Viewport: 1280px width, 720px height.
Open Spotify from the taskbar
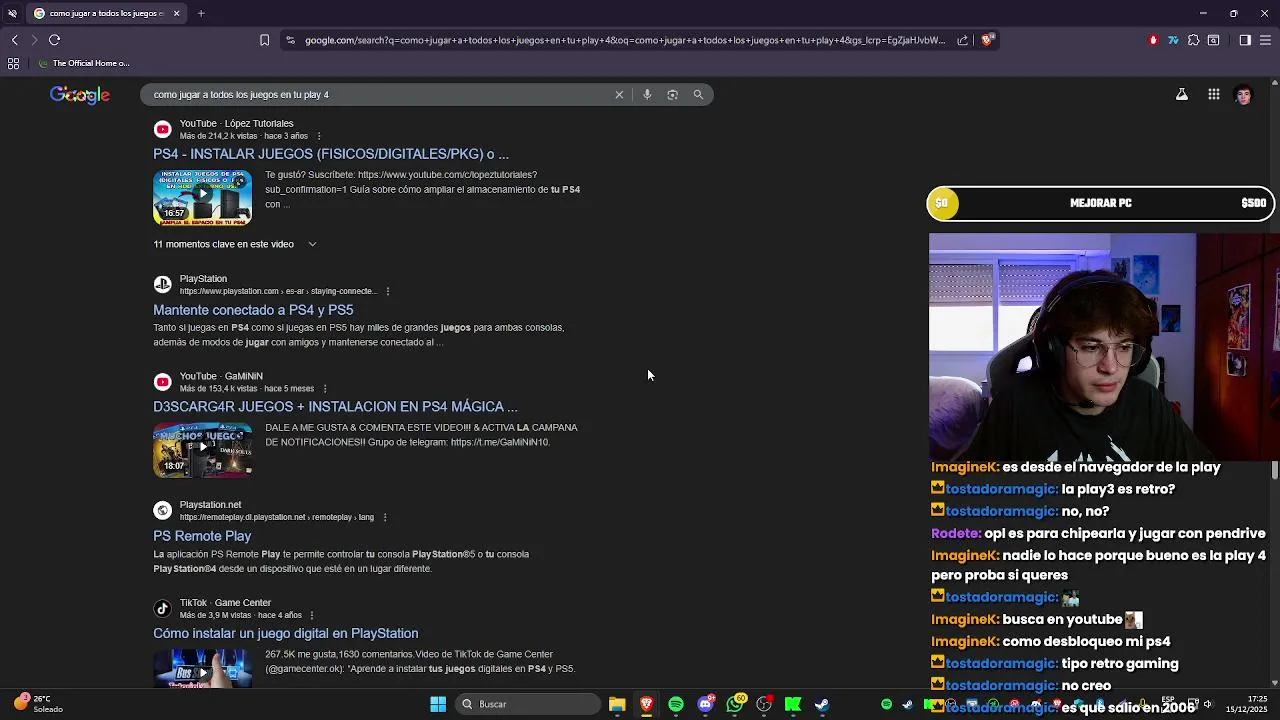(676, 704)
